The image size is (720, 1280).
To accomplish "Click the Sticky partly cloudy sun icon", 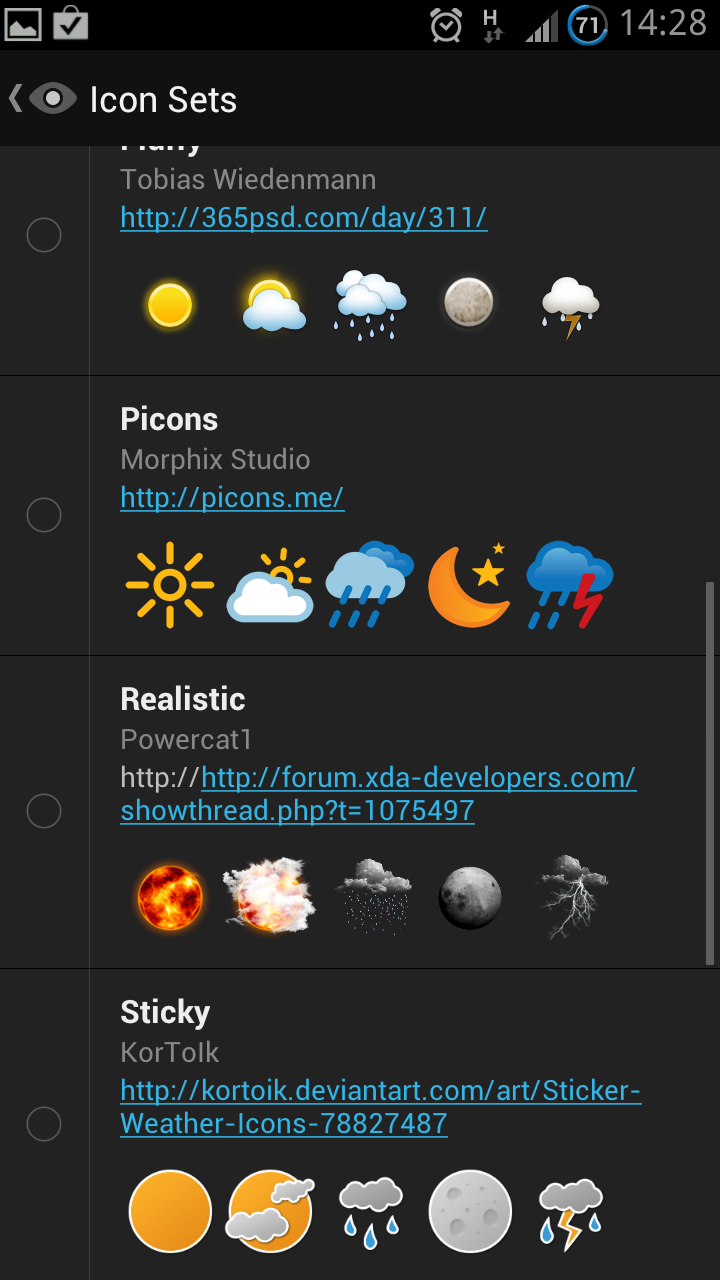I will pyautogui.click(x=270, y=1211).
